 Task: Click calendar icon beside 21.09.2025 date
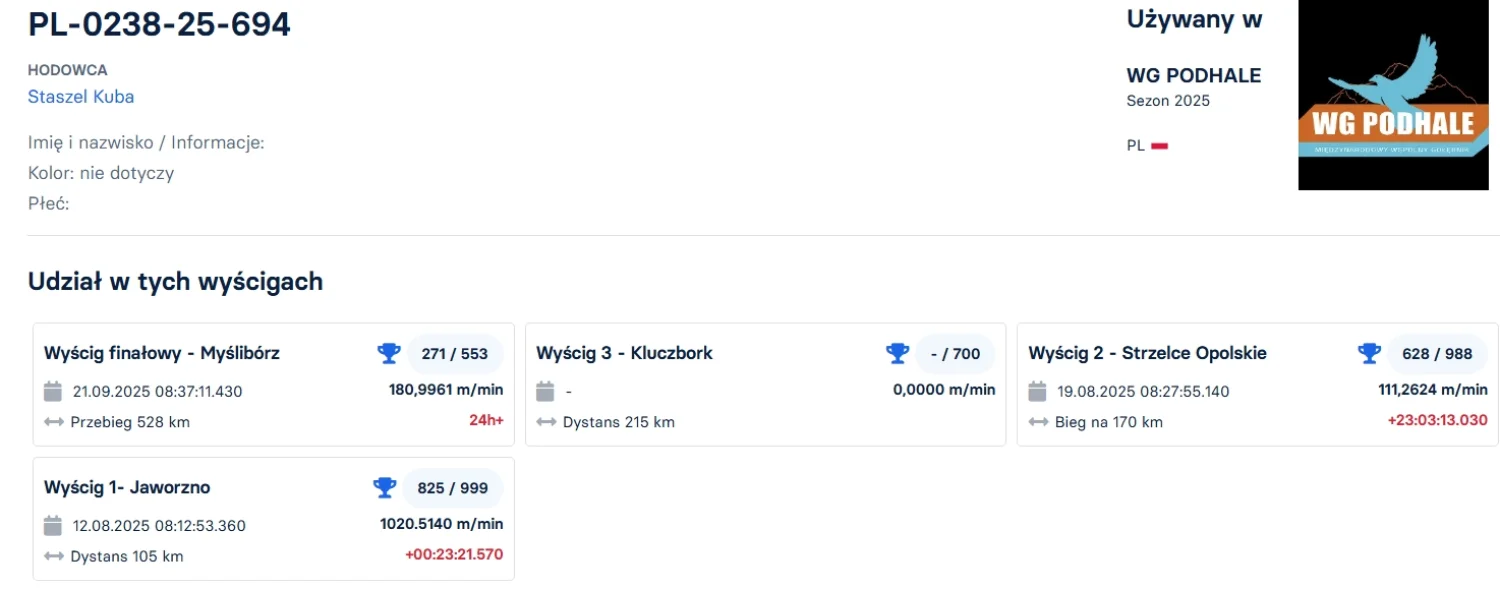click(x=54, y=391)
